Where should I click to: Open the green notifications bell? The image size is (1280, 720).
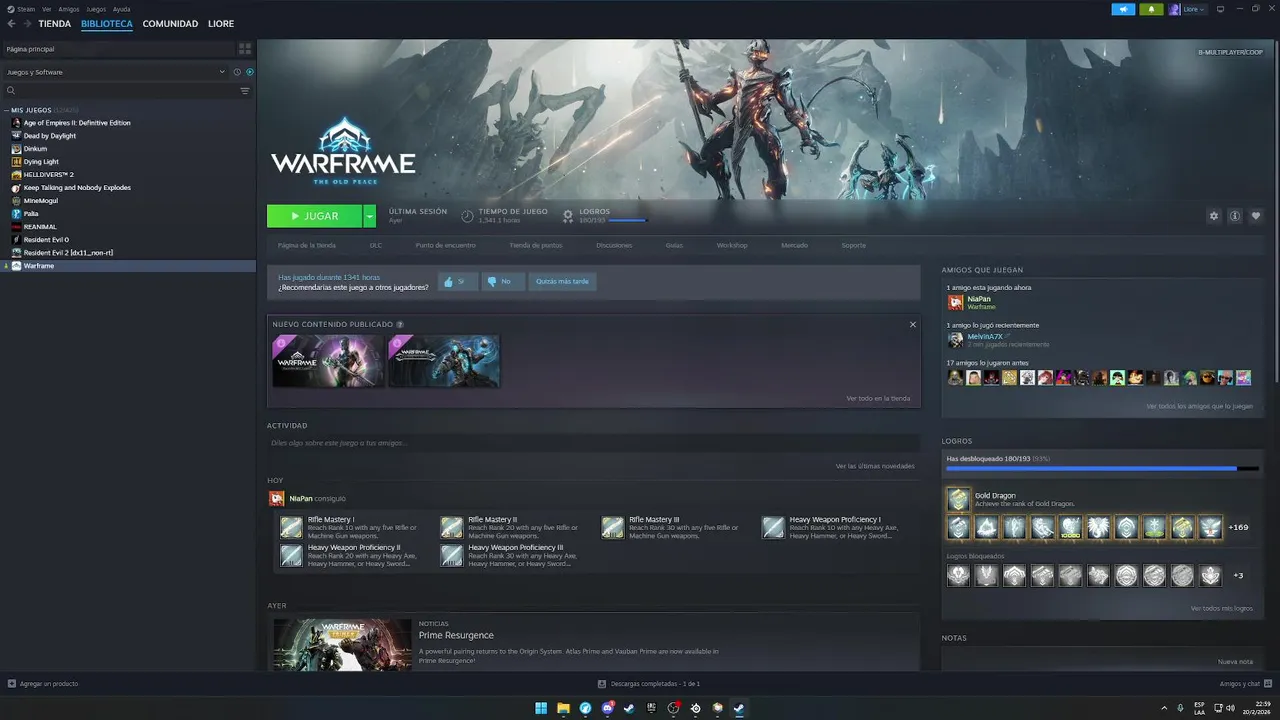click(1150, 9)
